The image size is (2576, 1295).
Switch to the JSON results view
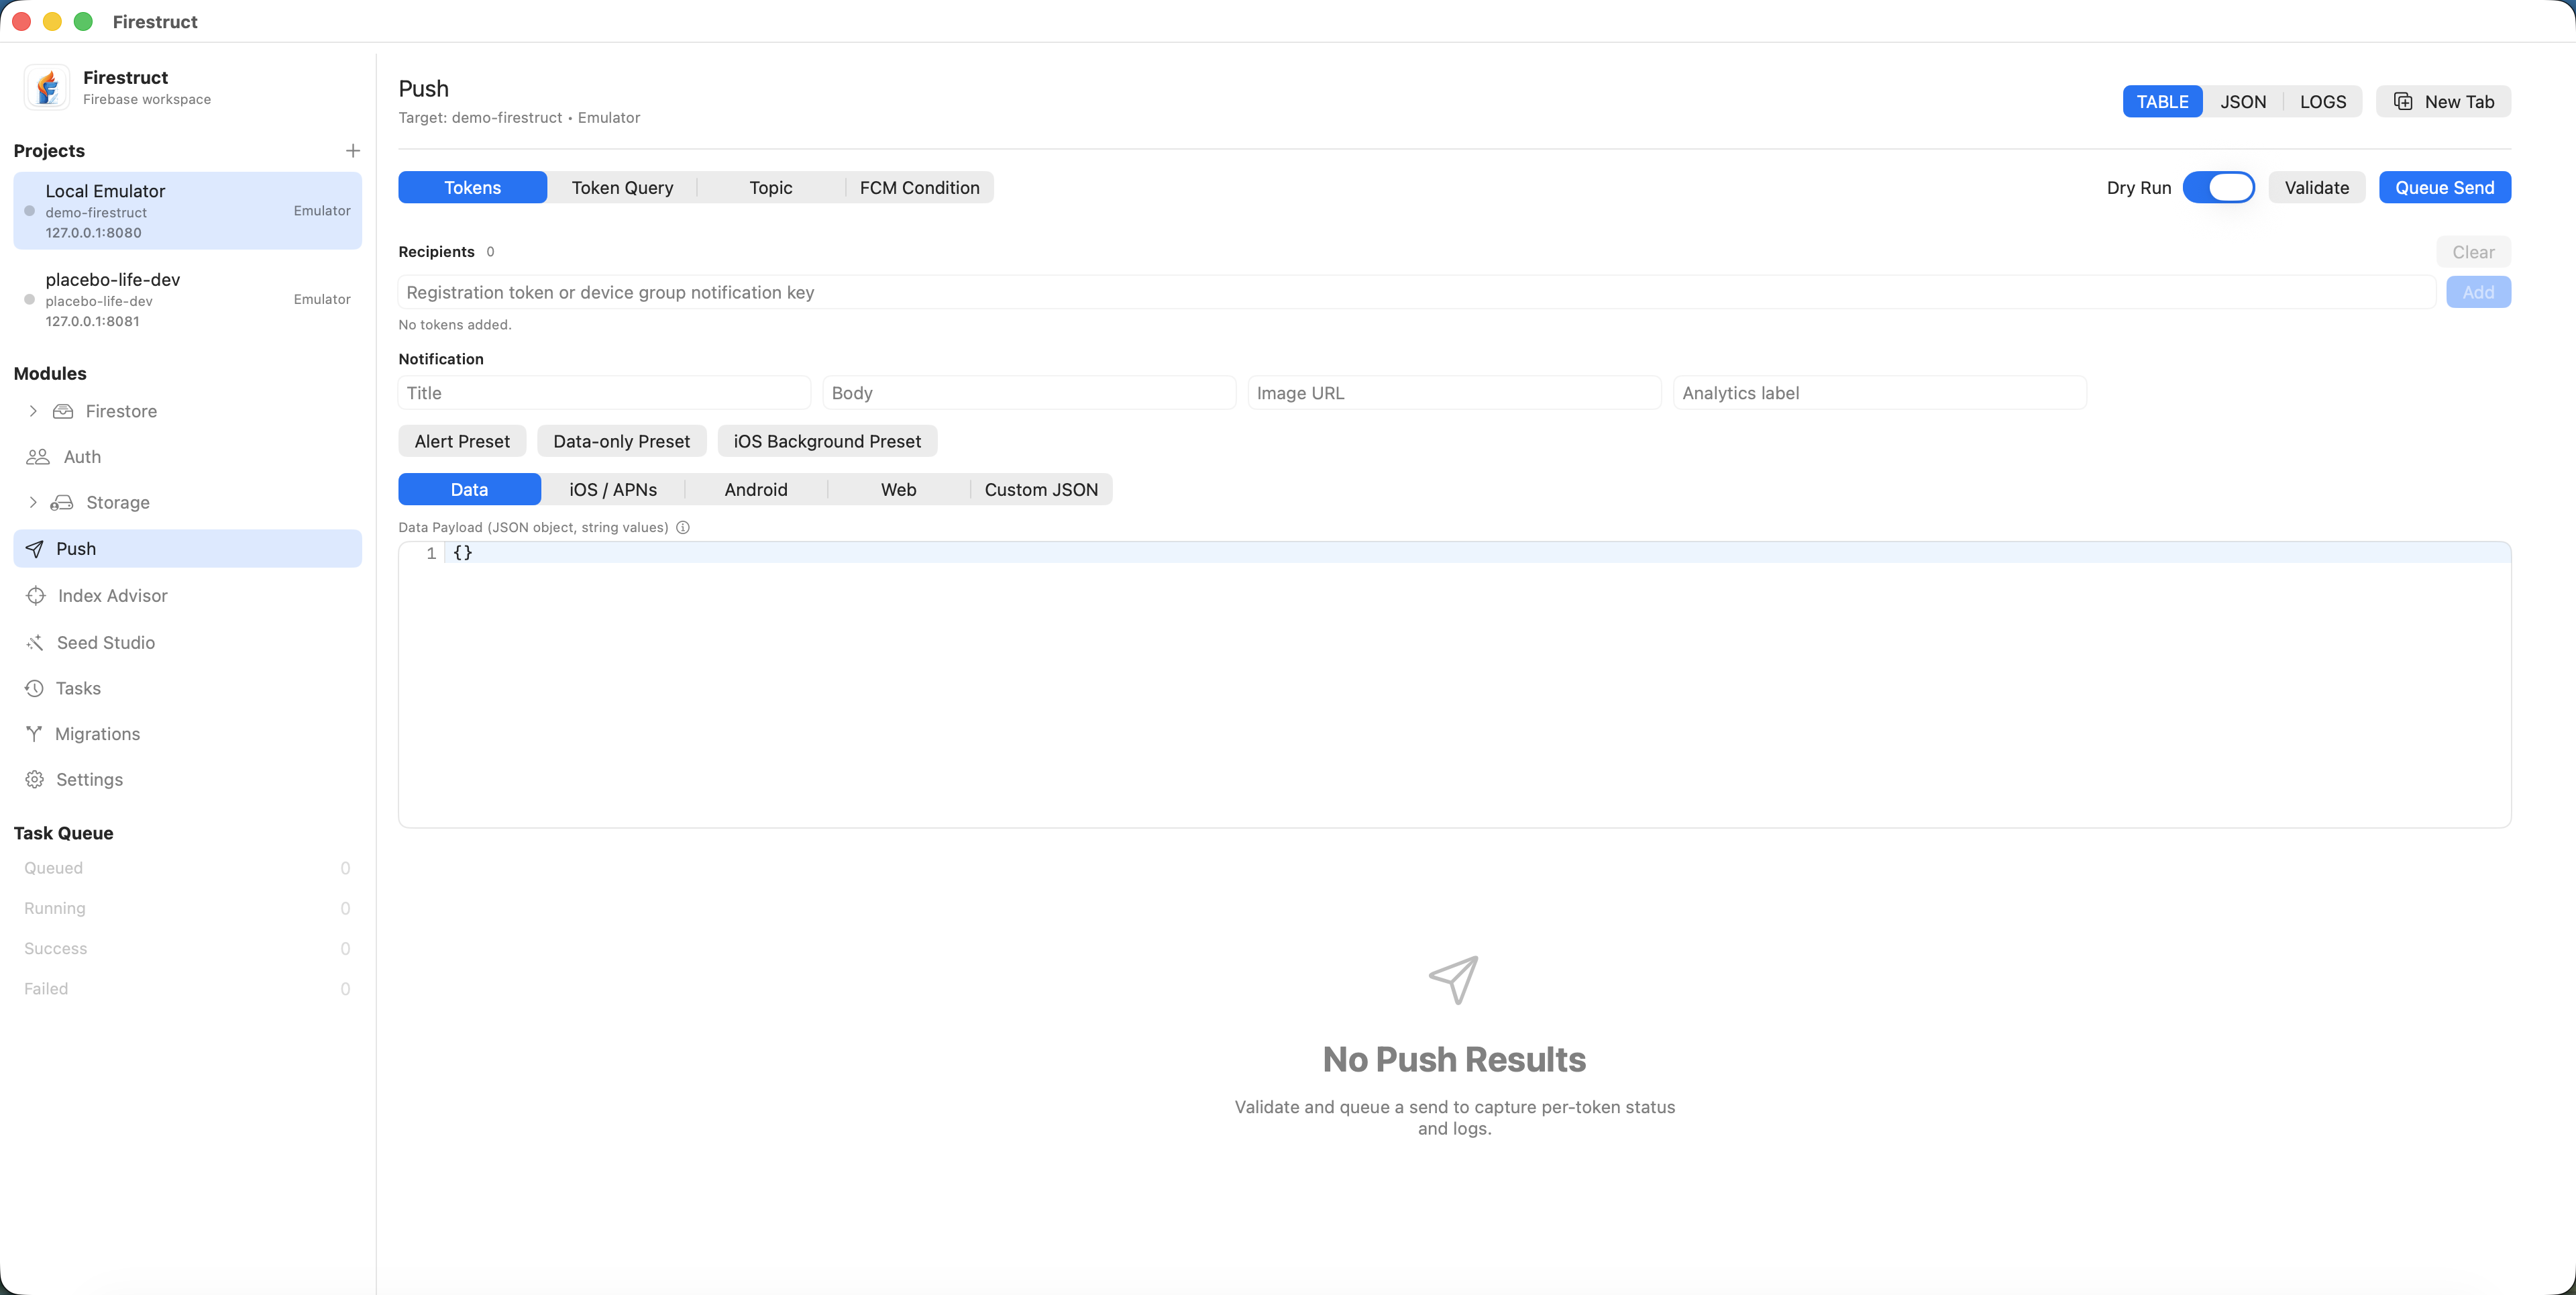point(2244,101)
